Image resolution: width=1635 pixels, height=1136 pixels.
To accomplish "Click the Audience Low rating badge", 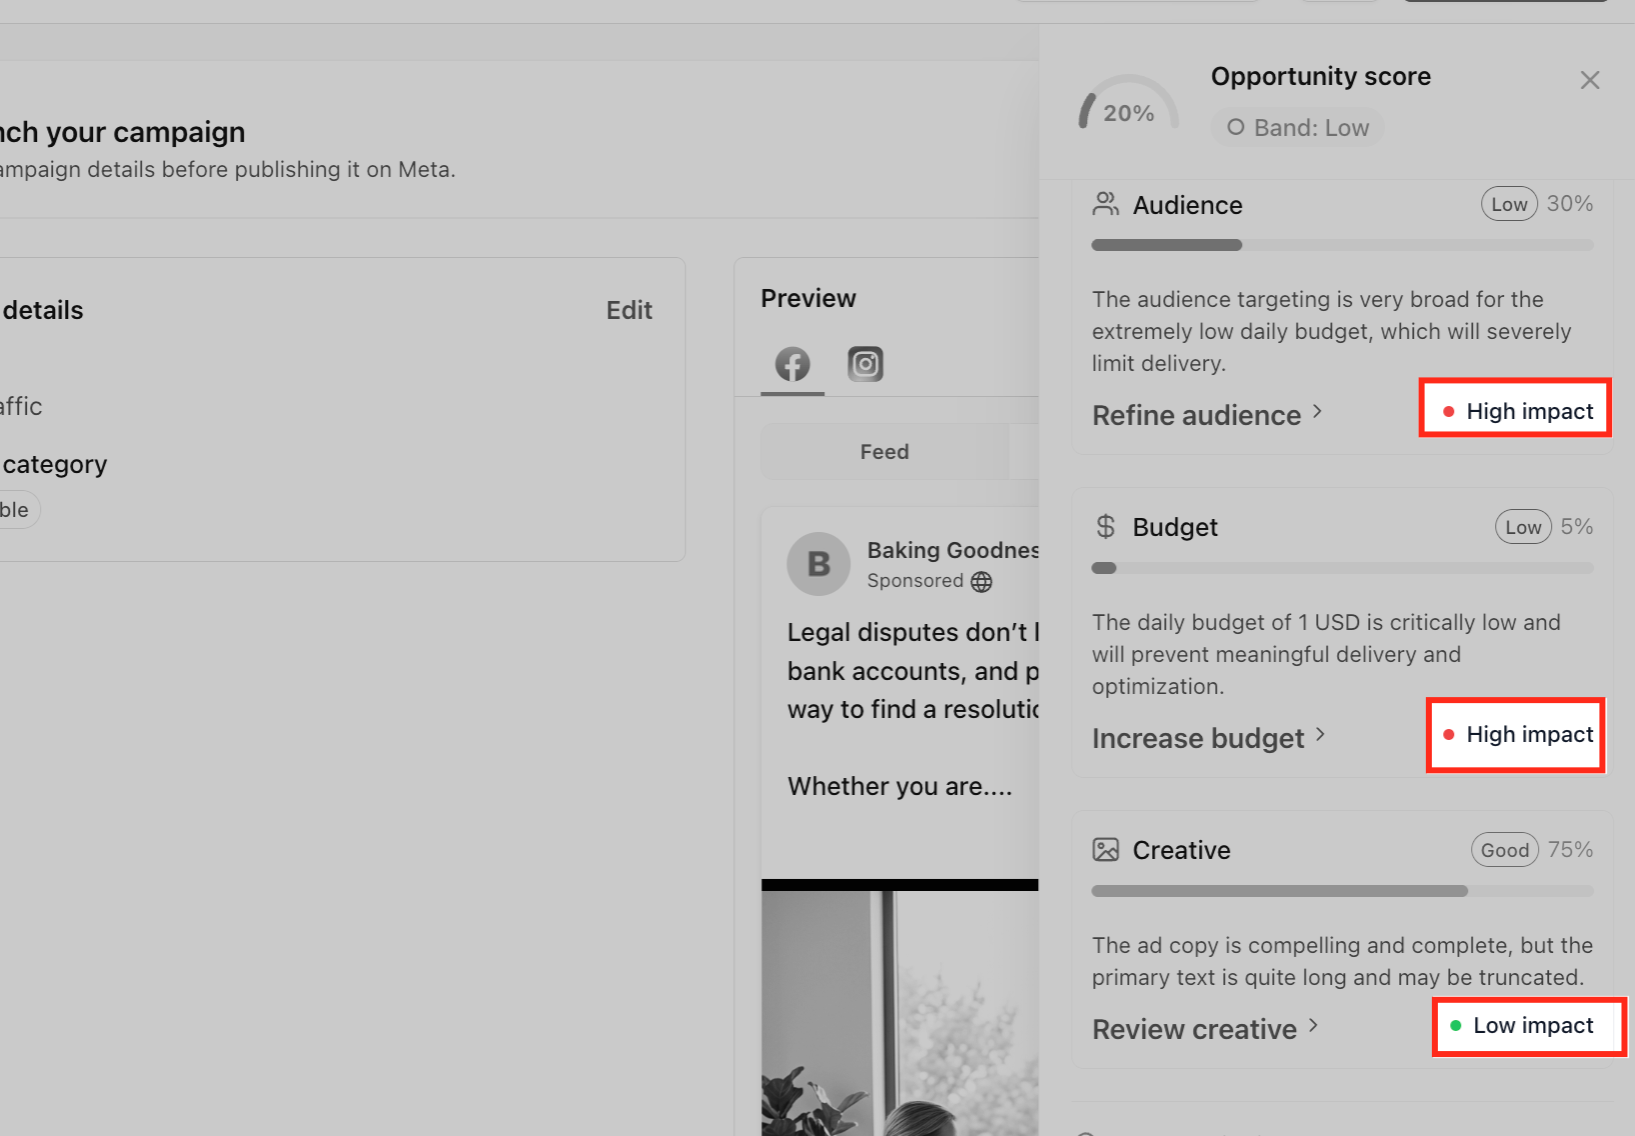I will point(1509,204).
